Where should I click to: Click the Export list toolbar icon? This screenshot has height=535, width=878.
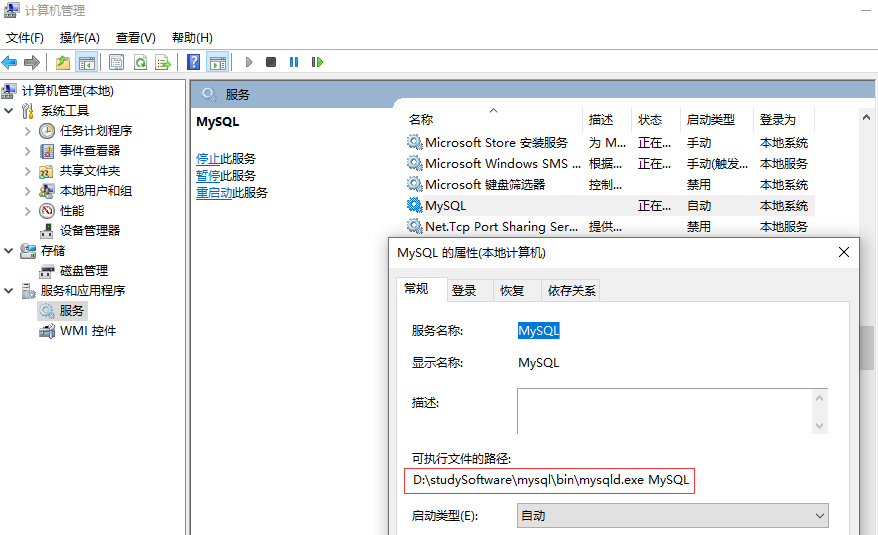click(x=163, y=62)
